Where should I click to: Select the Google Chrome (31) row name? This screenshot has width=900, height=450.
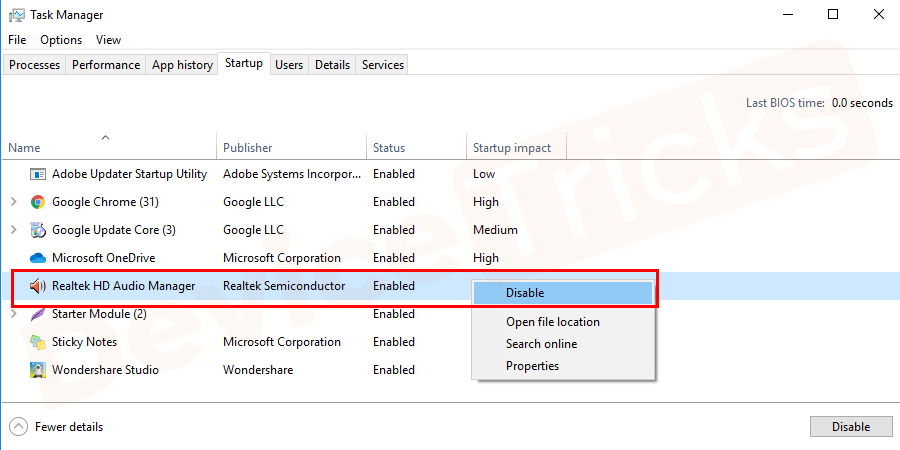click(105, 202)
